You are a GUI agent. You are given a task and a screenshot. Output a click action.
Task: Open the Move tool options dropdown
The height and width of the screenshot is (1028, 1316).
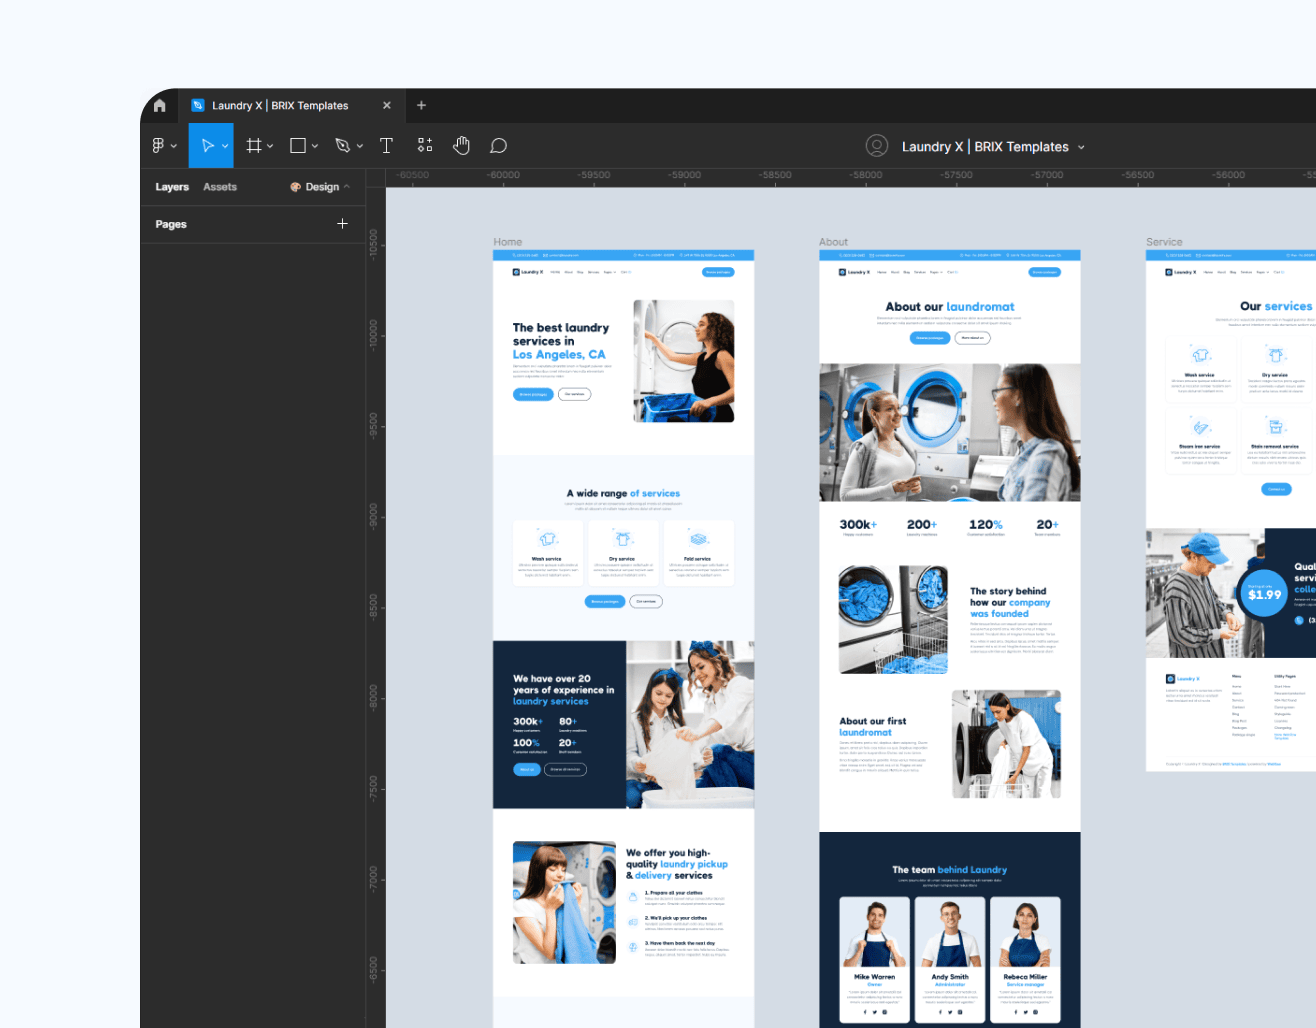pos(224,145)
